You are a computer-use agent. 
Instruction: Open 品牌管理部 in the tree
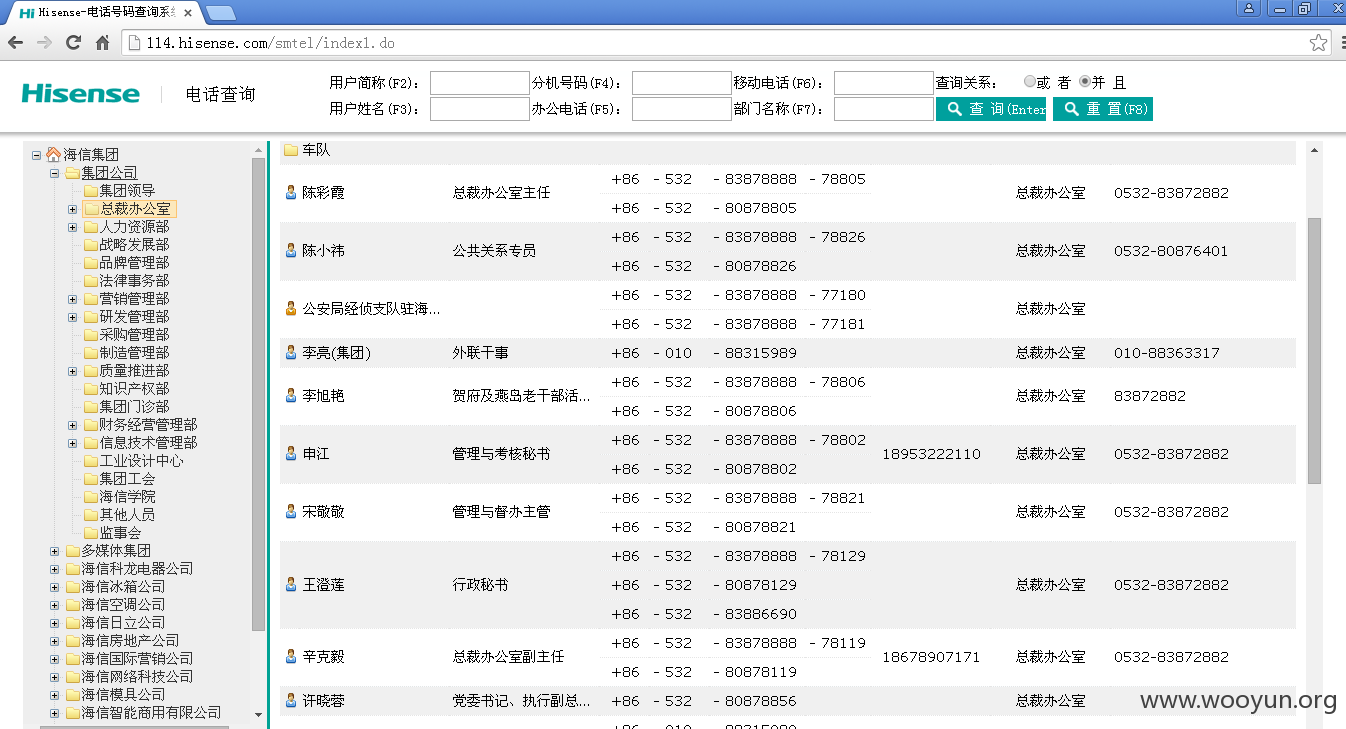[x=134, y=263]
